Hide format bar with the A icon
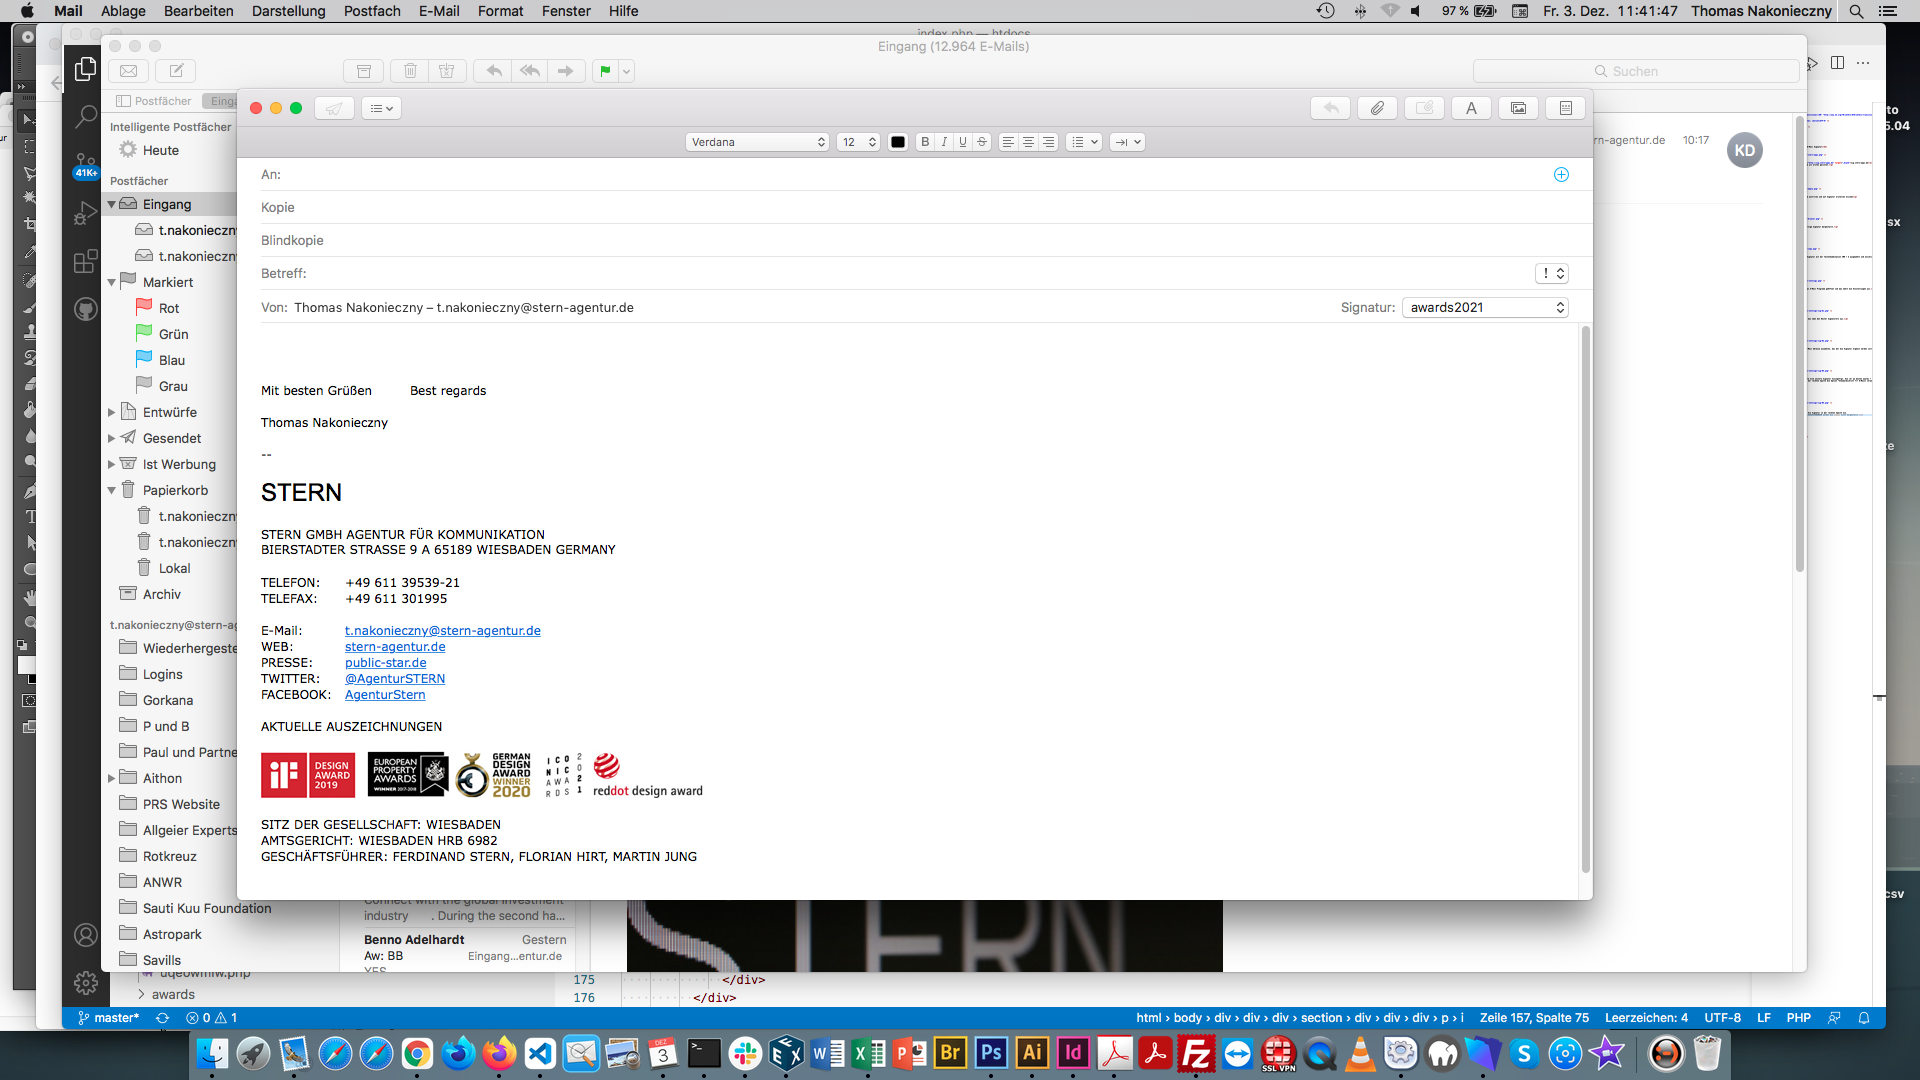 coord(1471,108)
